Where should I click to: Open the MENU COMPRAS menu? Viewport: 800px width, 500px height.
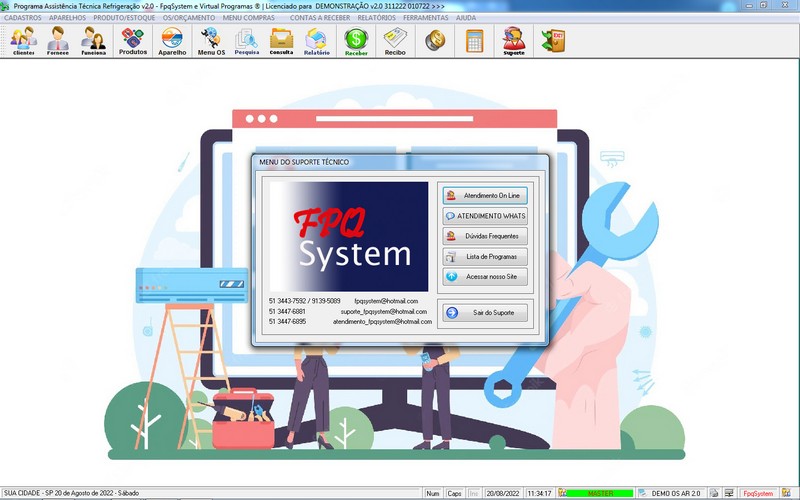click(x=248, y=17)
